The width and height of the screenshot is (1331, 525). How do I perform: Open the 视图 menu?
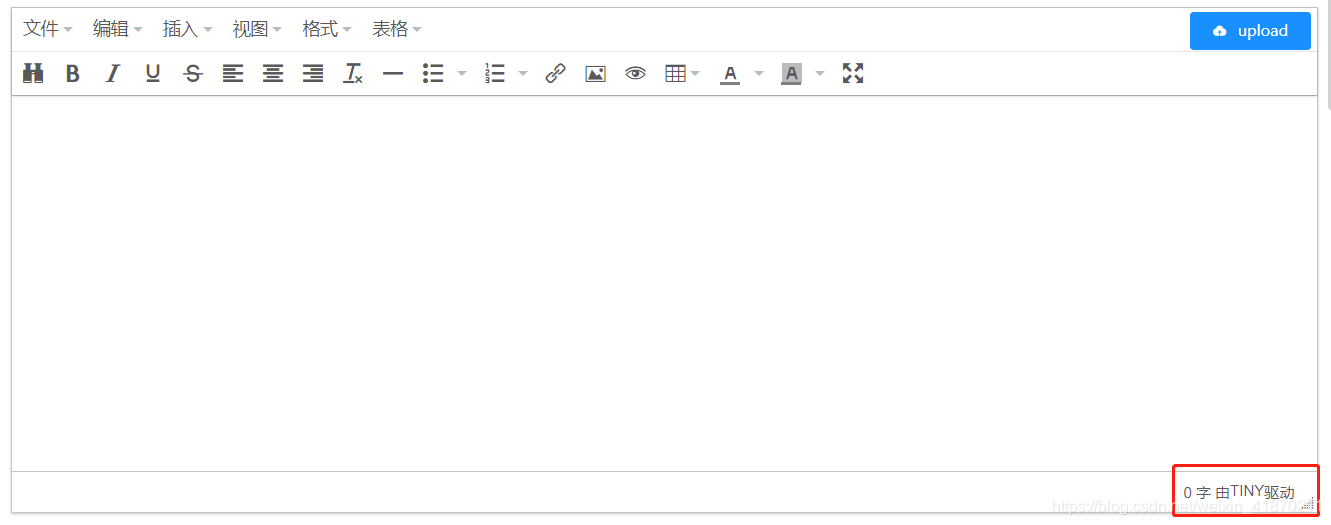258,29
